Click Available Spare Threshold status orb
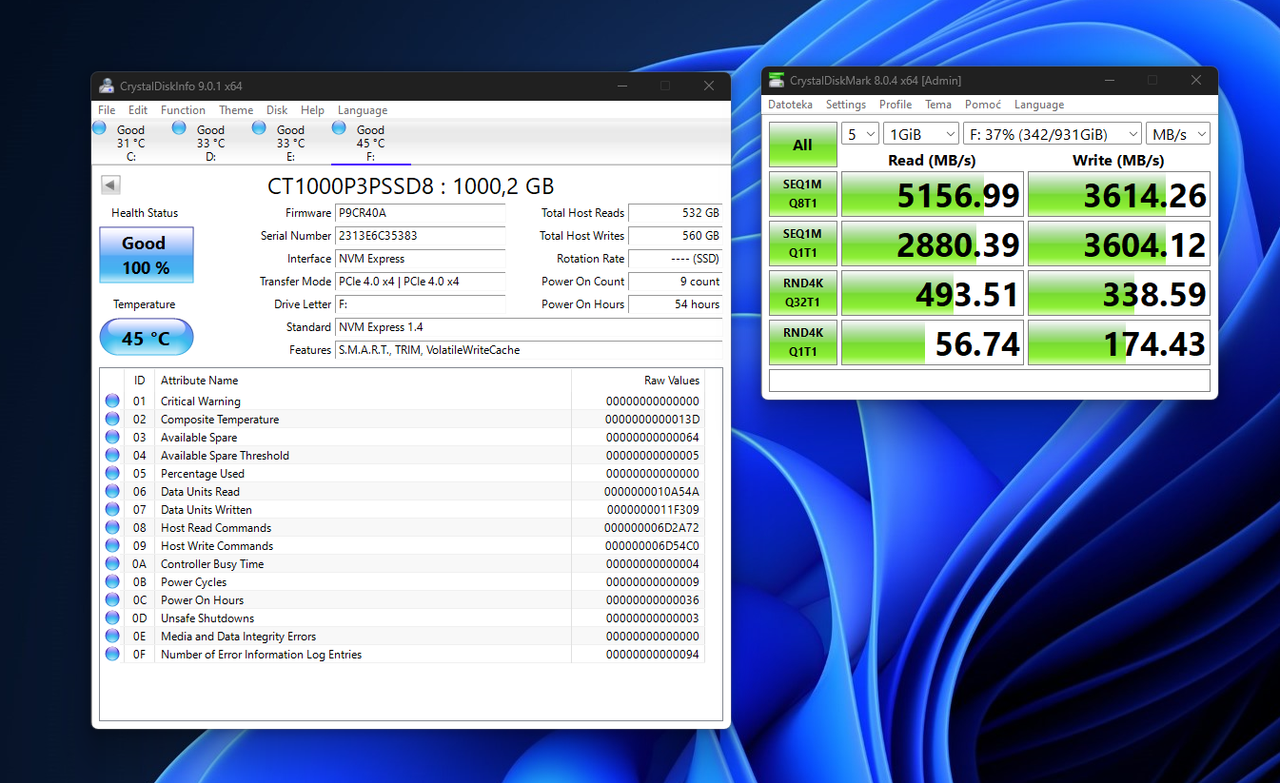 tap(112, 455)
